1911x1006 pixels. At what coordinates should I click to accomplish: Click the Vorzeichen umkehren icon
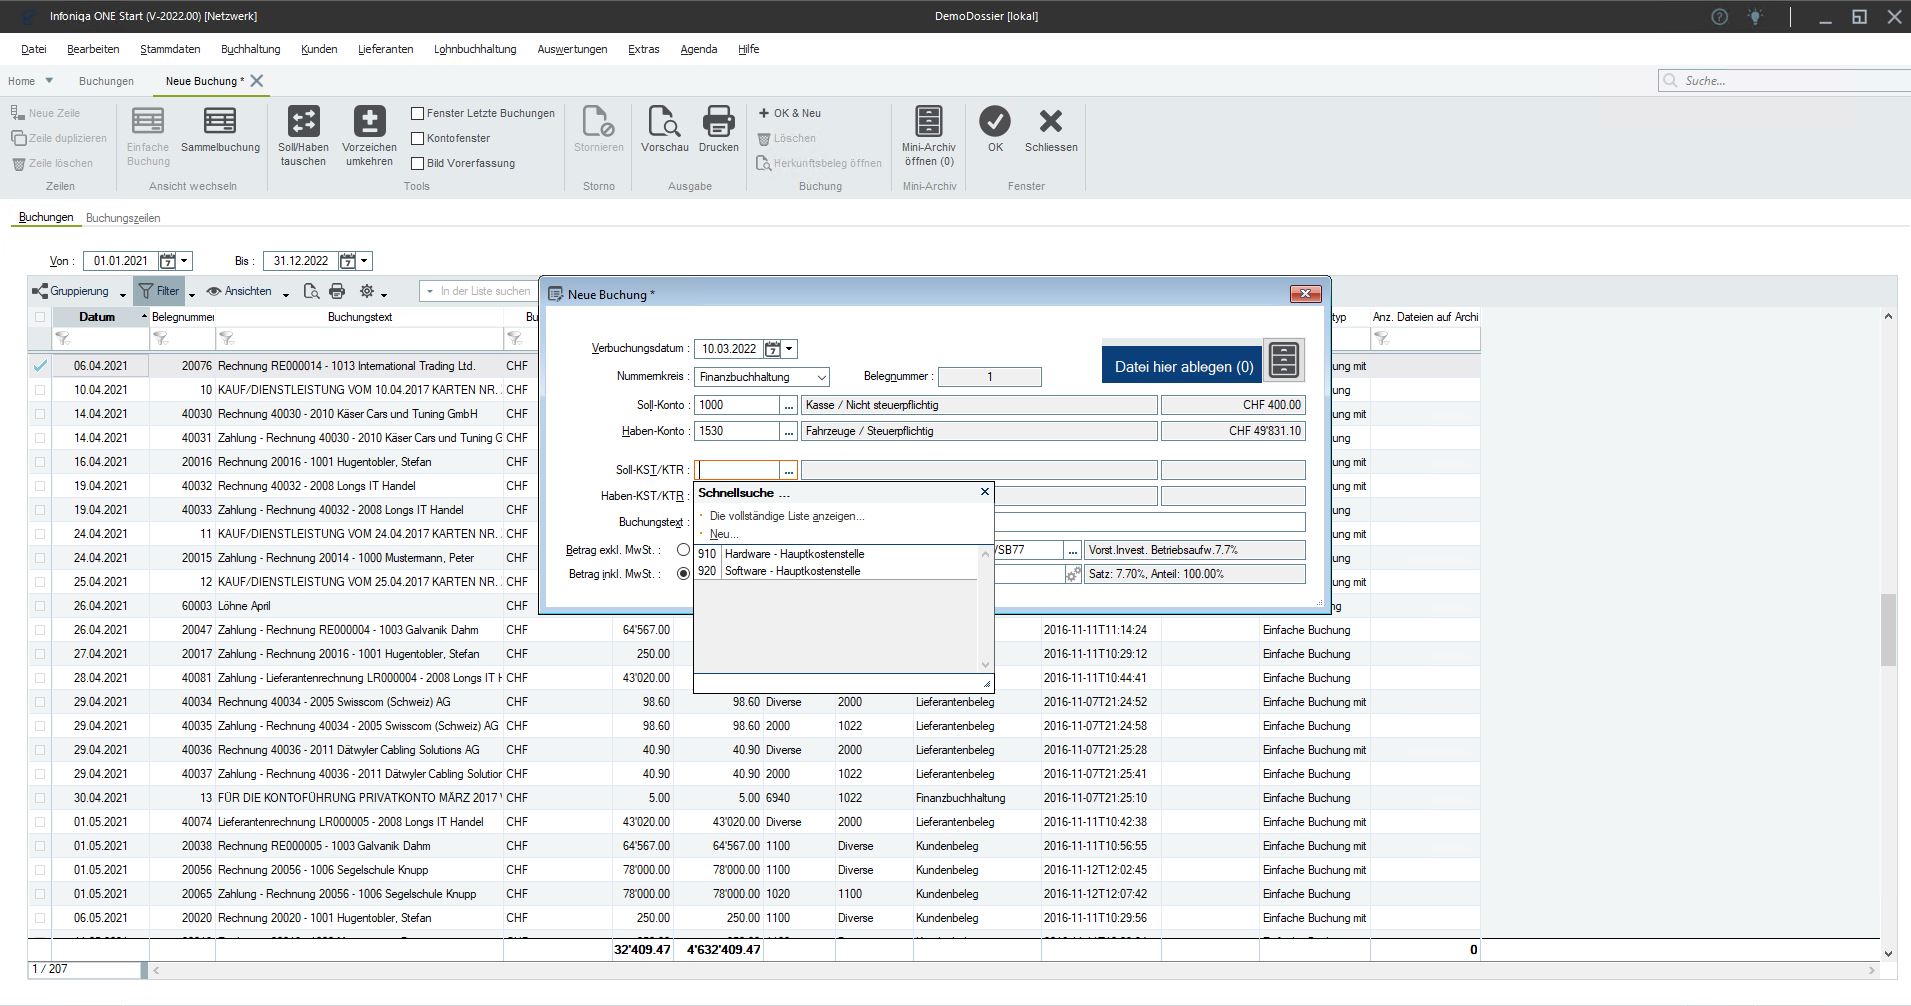[x=369, y=123]
